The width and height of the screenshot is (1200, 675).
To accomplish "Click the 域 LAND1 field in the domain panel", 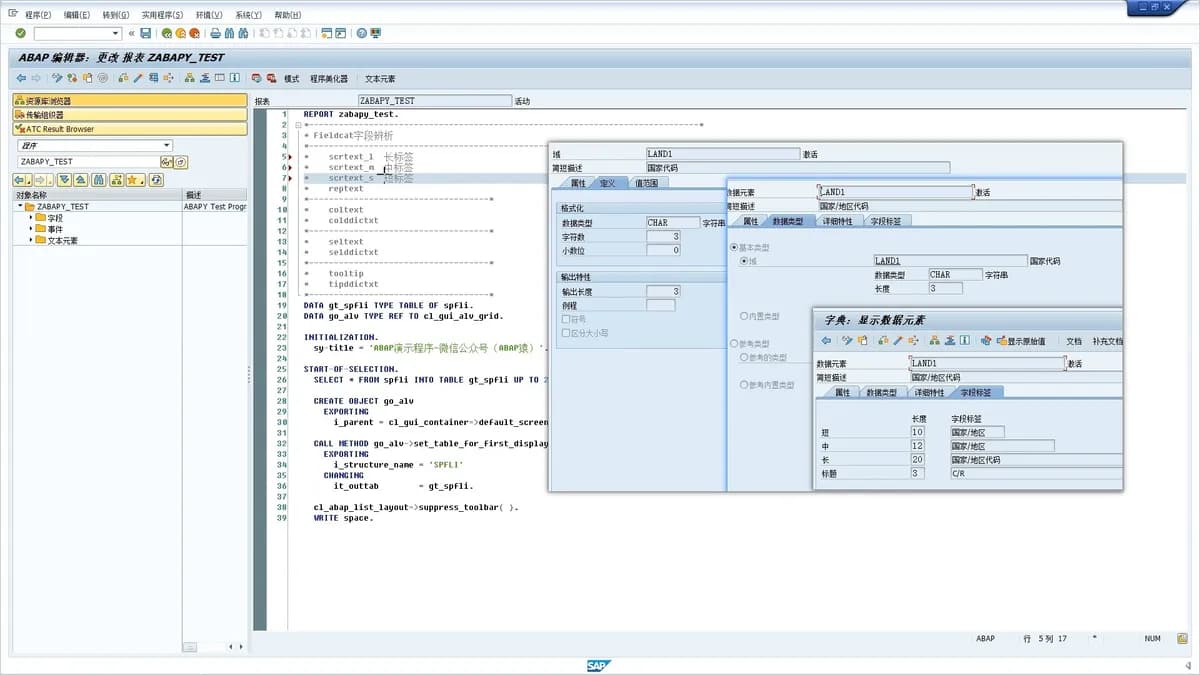I will pos(723,154).
